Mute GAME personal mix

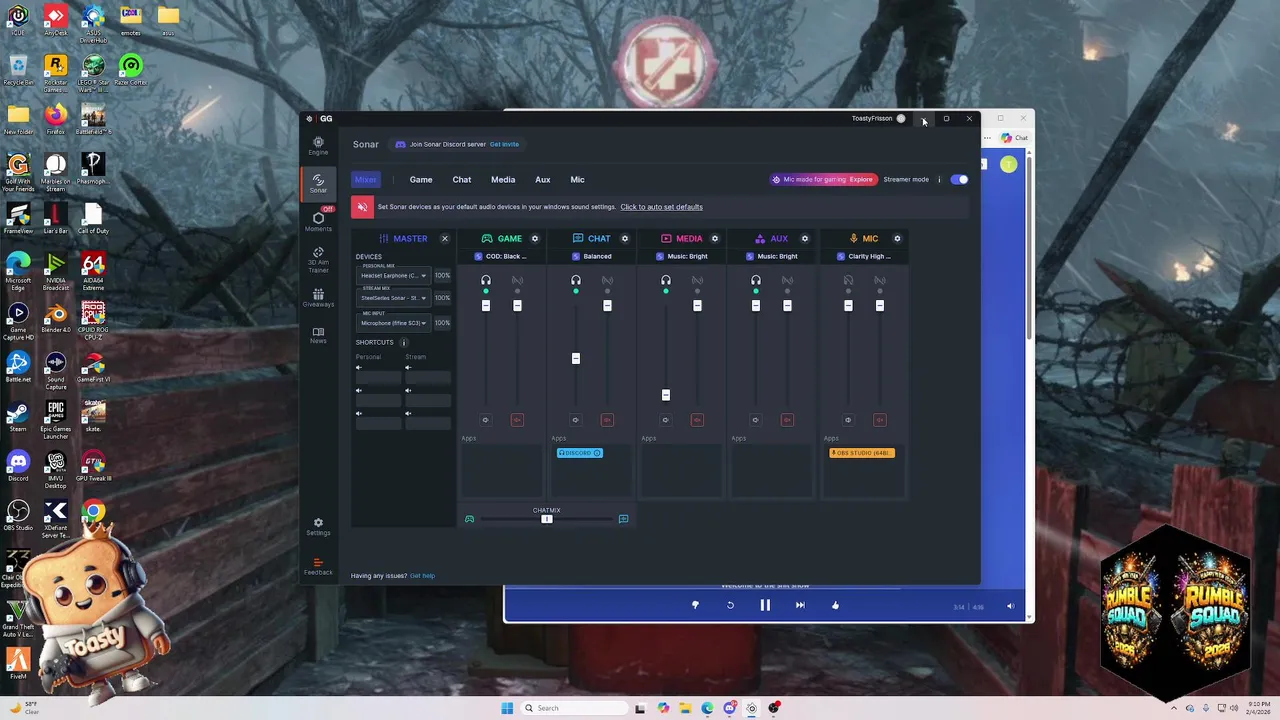click(485, 420)
